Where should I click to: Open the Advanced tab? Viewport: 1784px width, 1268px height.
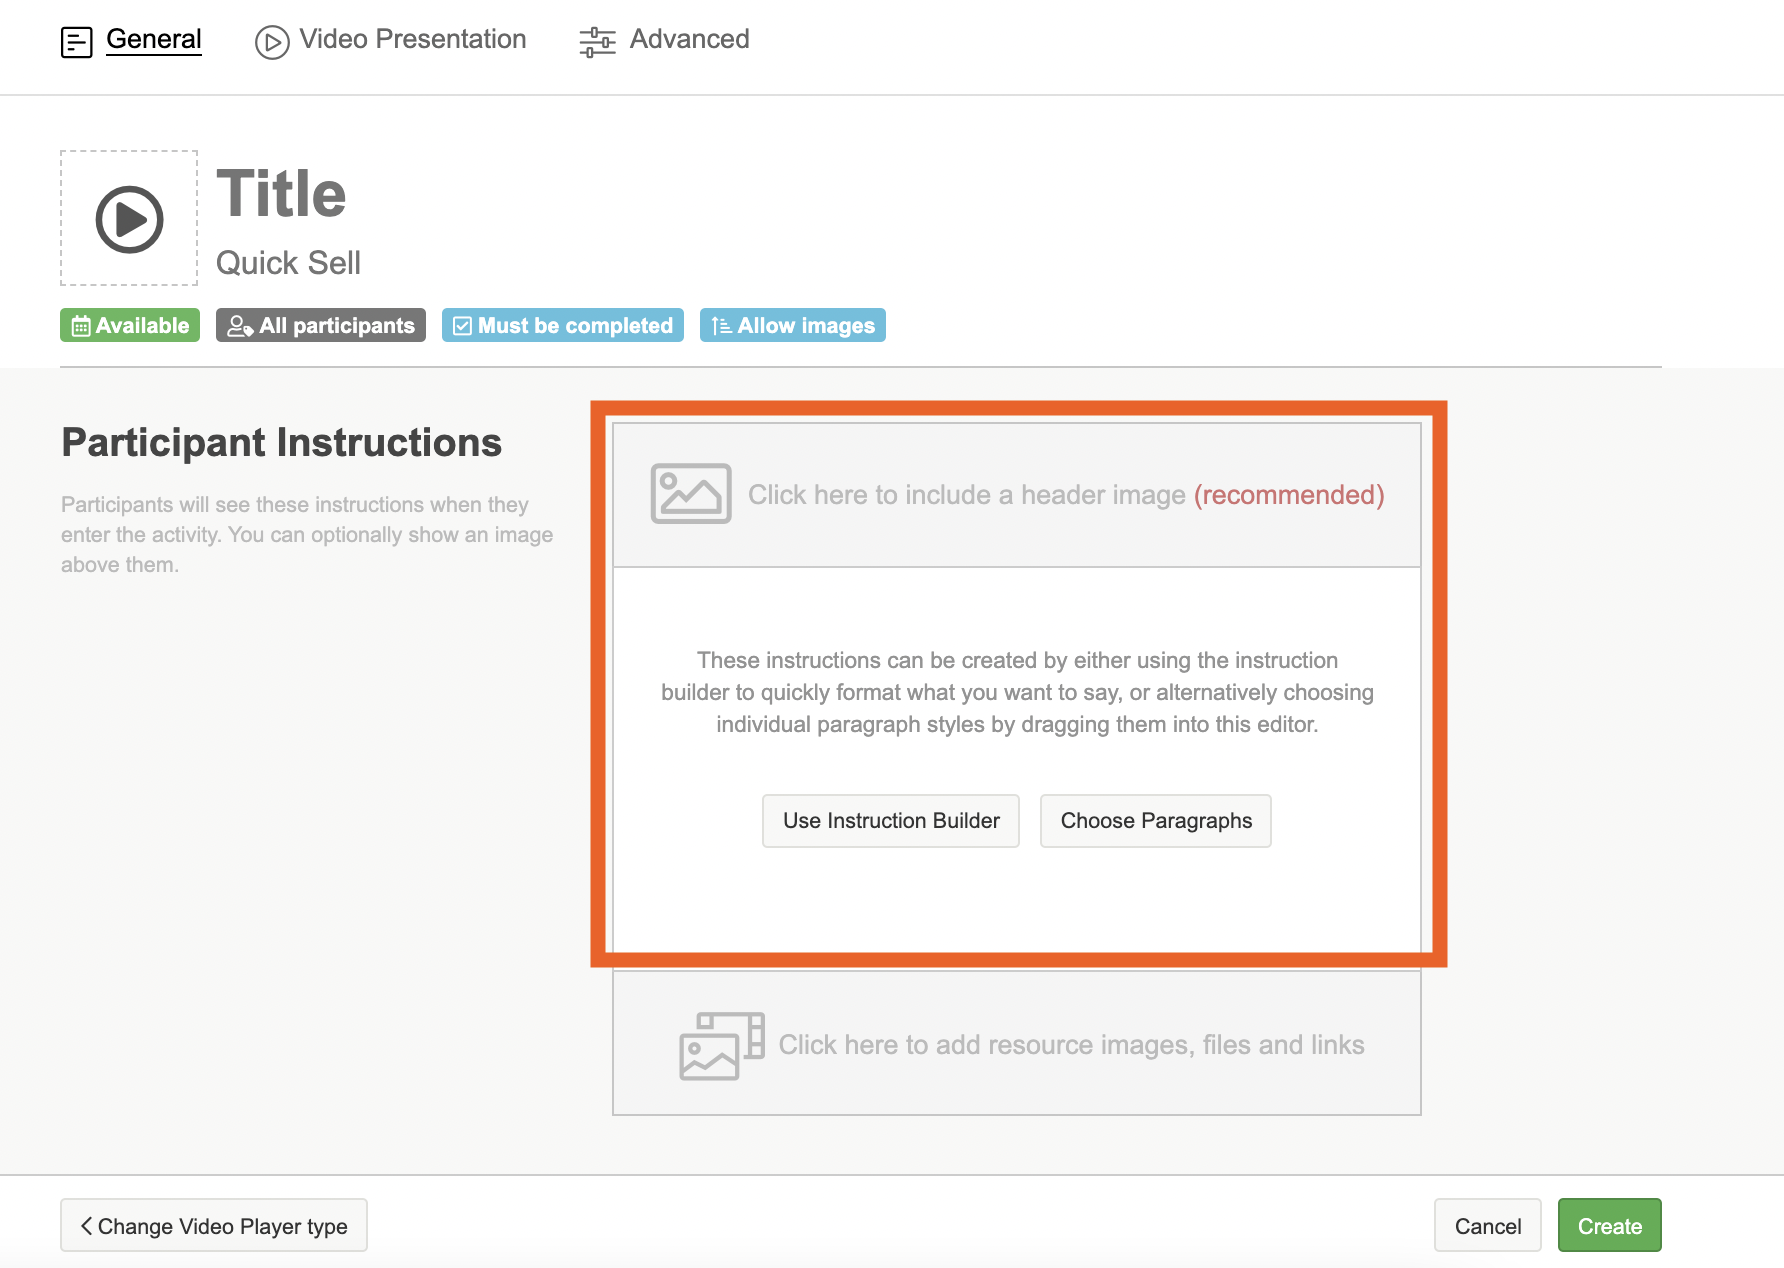[x=689, y=39]
